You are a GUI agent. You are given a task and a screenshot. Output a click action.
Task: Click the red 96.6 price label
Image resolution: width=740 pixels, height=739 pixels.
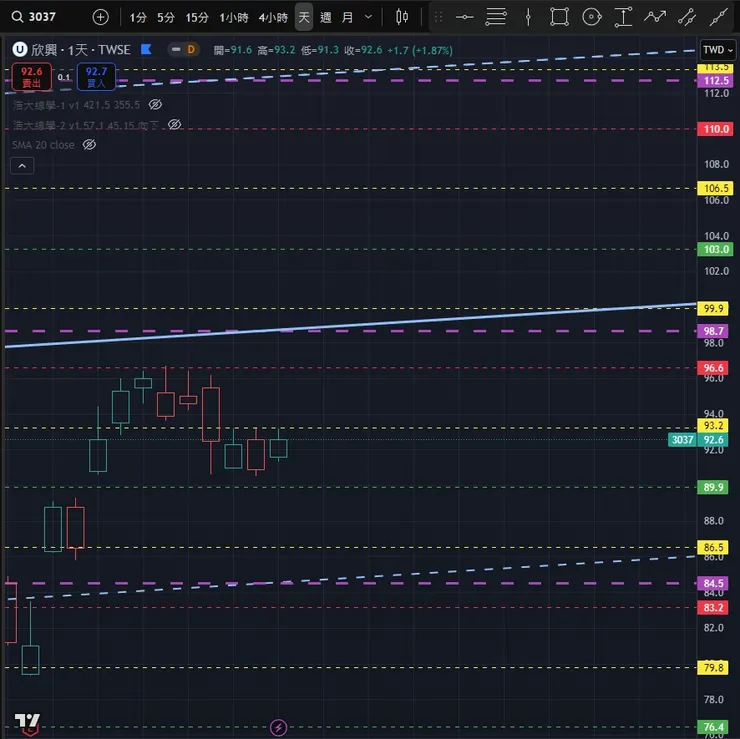(x=713, y=368)
